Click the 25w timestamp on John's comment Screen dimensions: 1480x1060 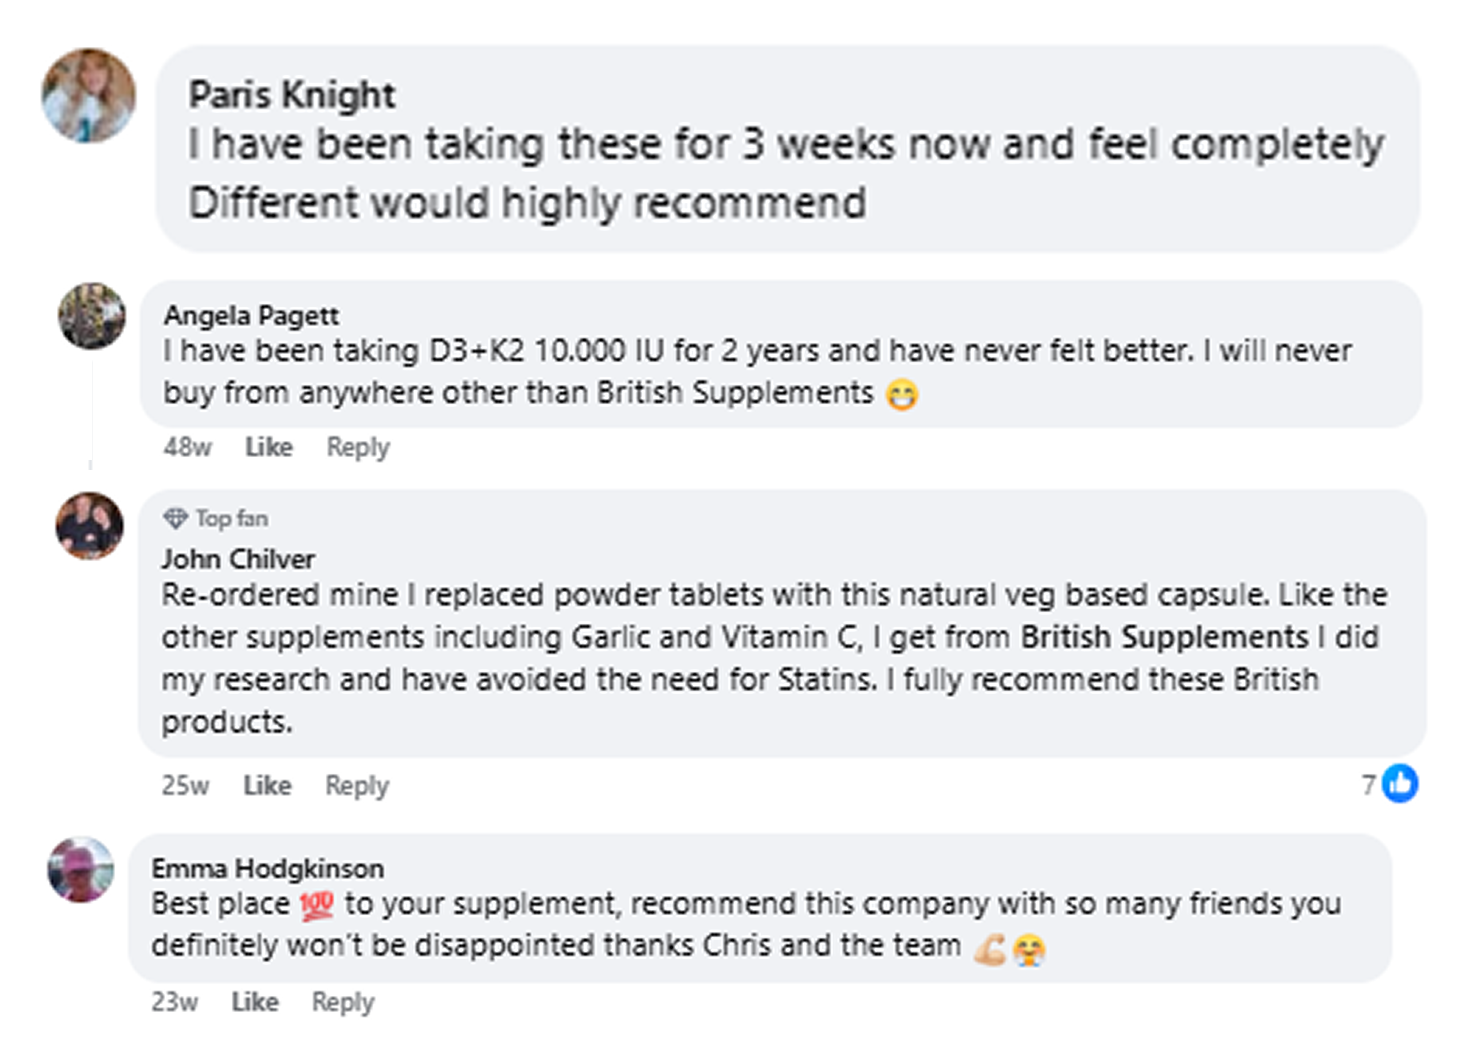coord(185,785)
